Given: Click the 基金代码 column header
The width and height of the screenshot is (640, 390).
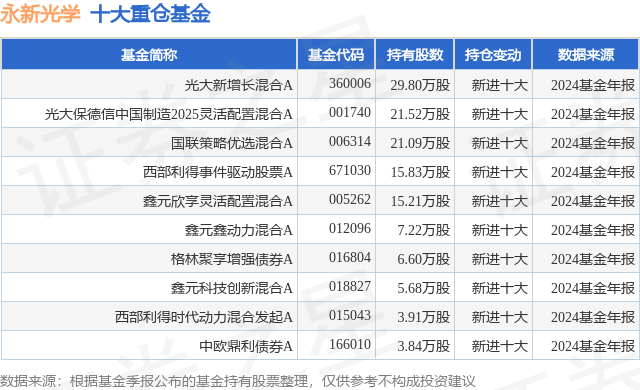Looking at the screenshot, I should (336, 55).
